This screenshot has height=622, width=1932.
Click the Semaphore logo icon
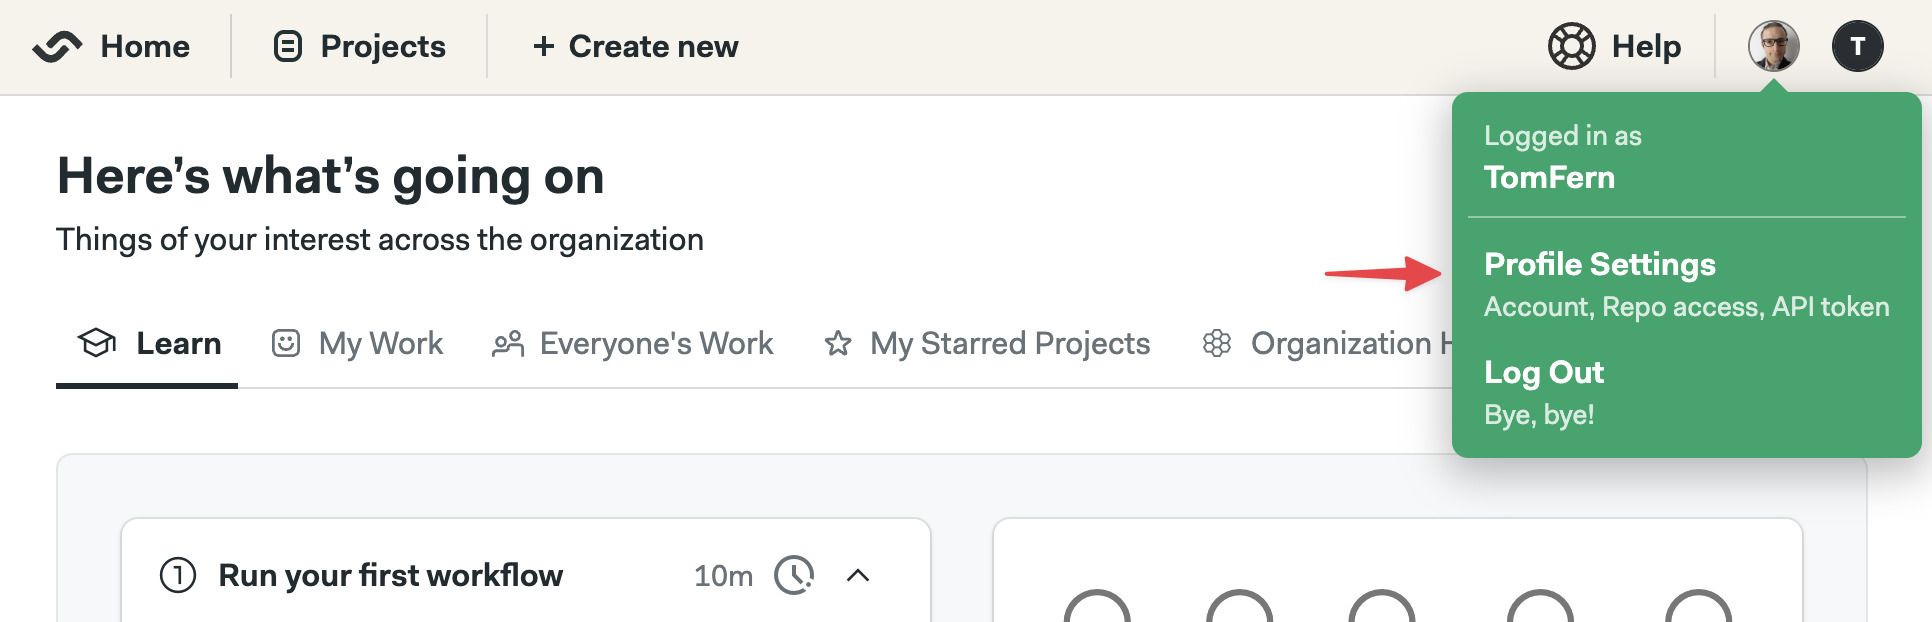57,47
